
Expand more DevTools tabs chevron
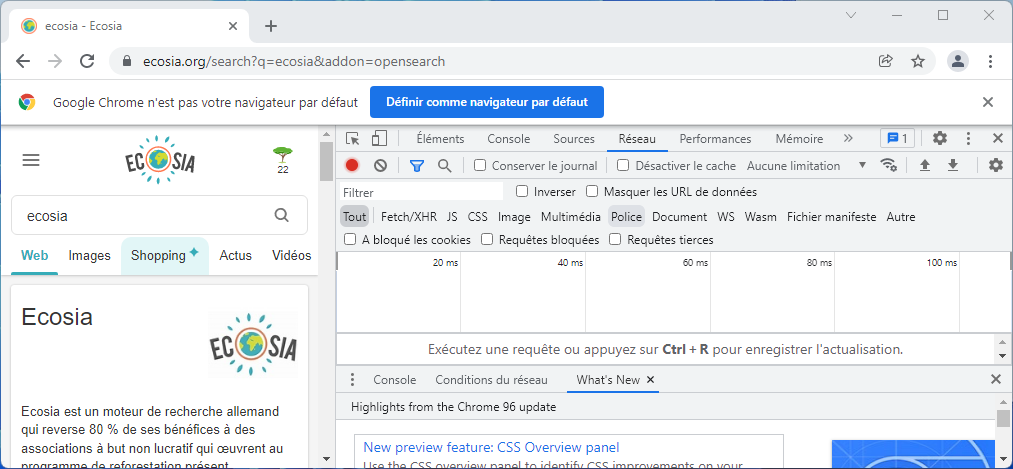(848, 138)
